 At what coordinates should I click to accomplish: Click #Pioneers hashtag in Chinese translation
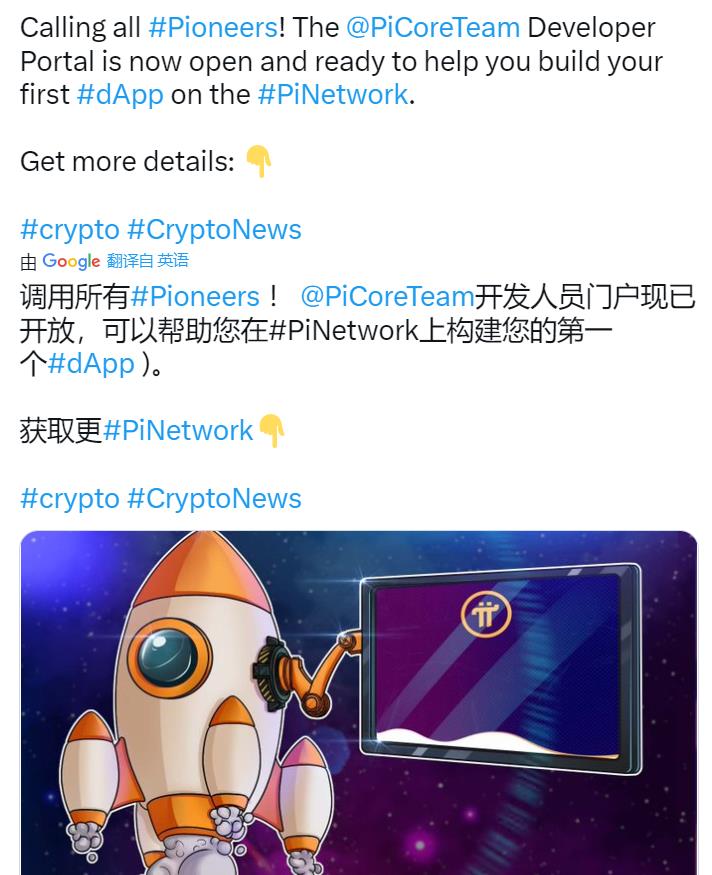pyautogui.click(x=195, y=296)
